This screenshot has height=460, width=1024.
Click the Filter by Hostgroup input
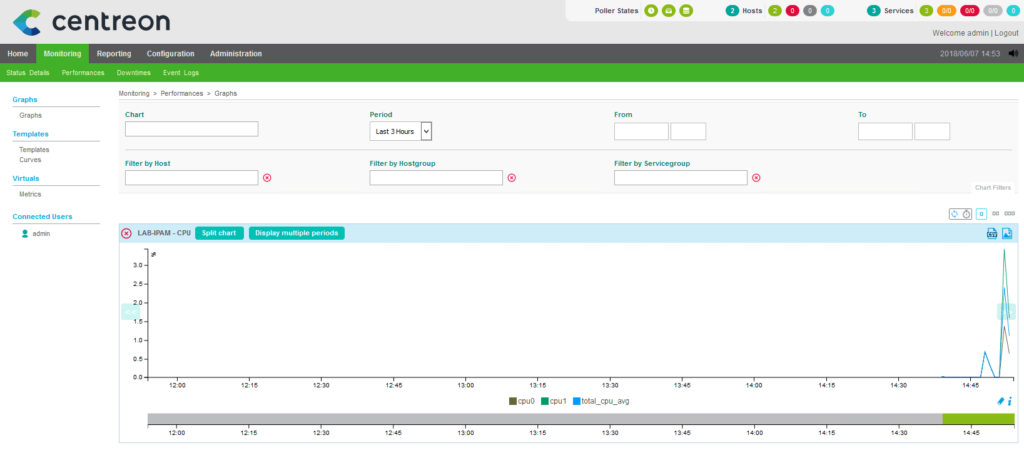tap(436, 178)
